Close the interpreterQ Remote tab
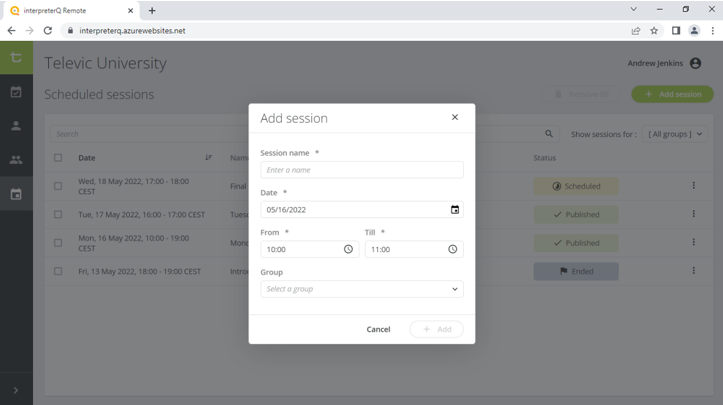Screen dimensions: 723x405 coord(130,10)
